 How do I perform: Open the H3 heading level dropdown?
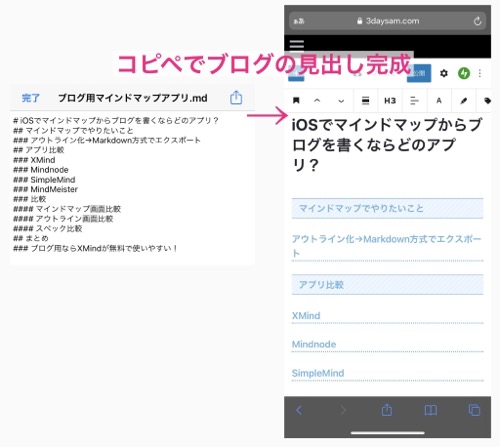[390, 100]
